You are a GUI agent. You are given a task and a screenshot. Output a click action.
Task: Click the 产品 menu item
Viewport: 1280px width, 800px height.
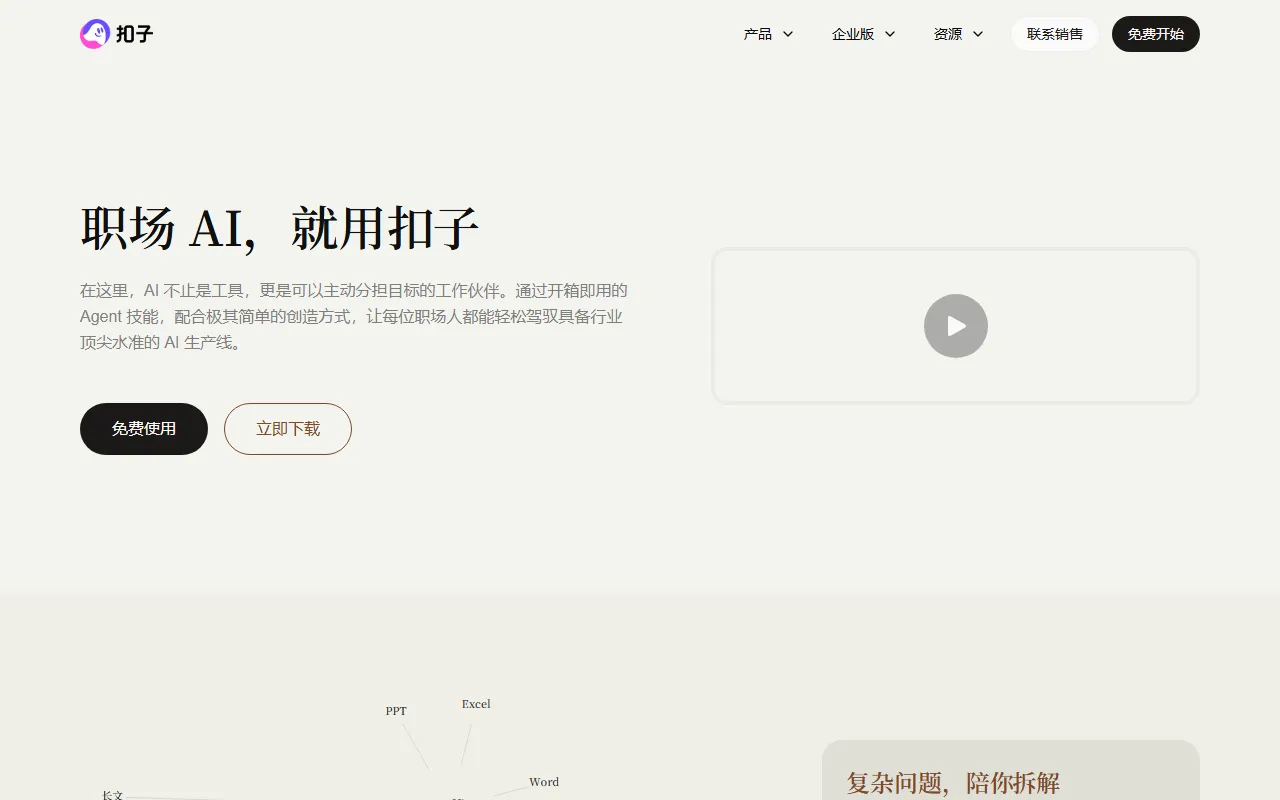coord(758,33)
